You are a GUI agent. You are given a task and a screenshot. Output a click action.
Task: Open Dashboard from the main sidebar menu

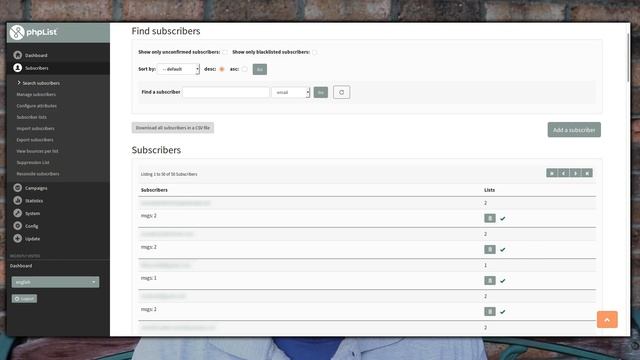pyautogui.click(x=30, y=55)
